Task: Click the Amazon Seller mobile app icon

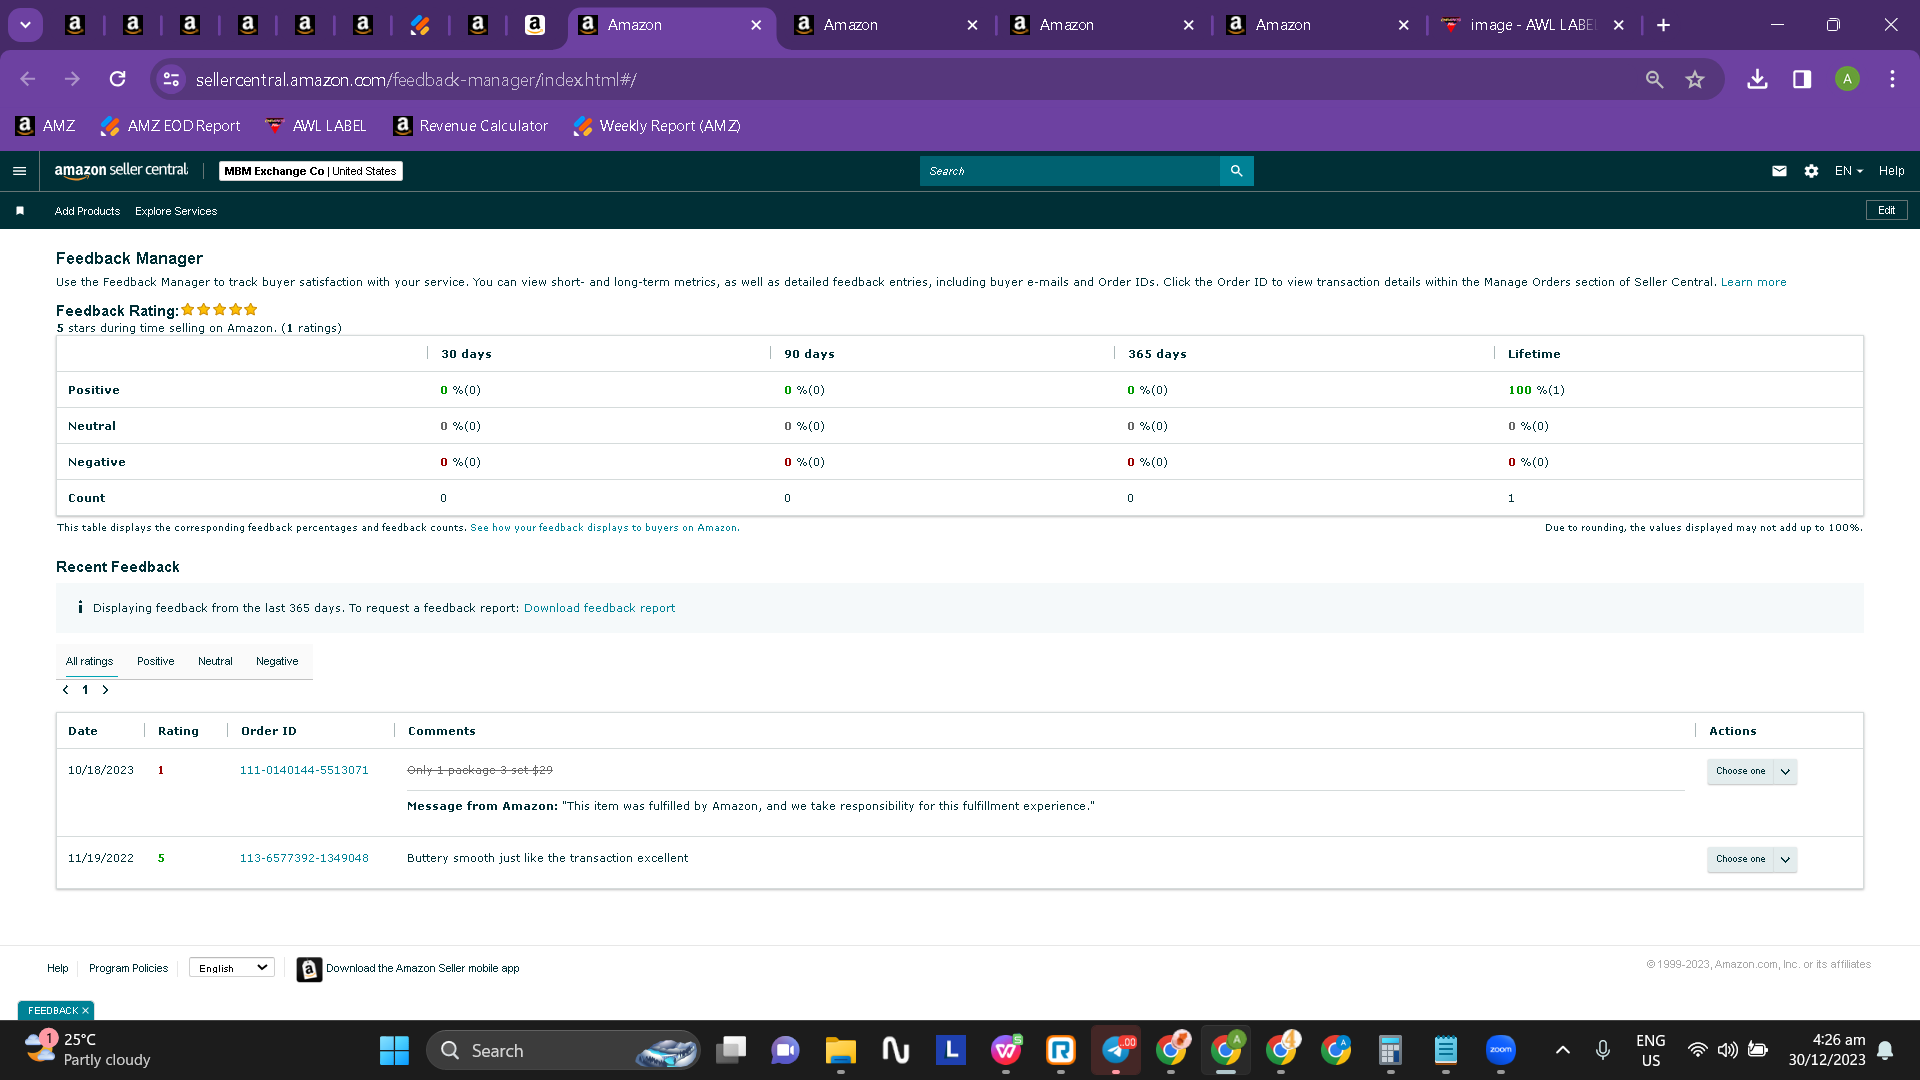Action: (309, 969)
